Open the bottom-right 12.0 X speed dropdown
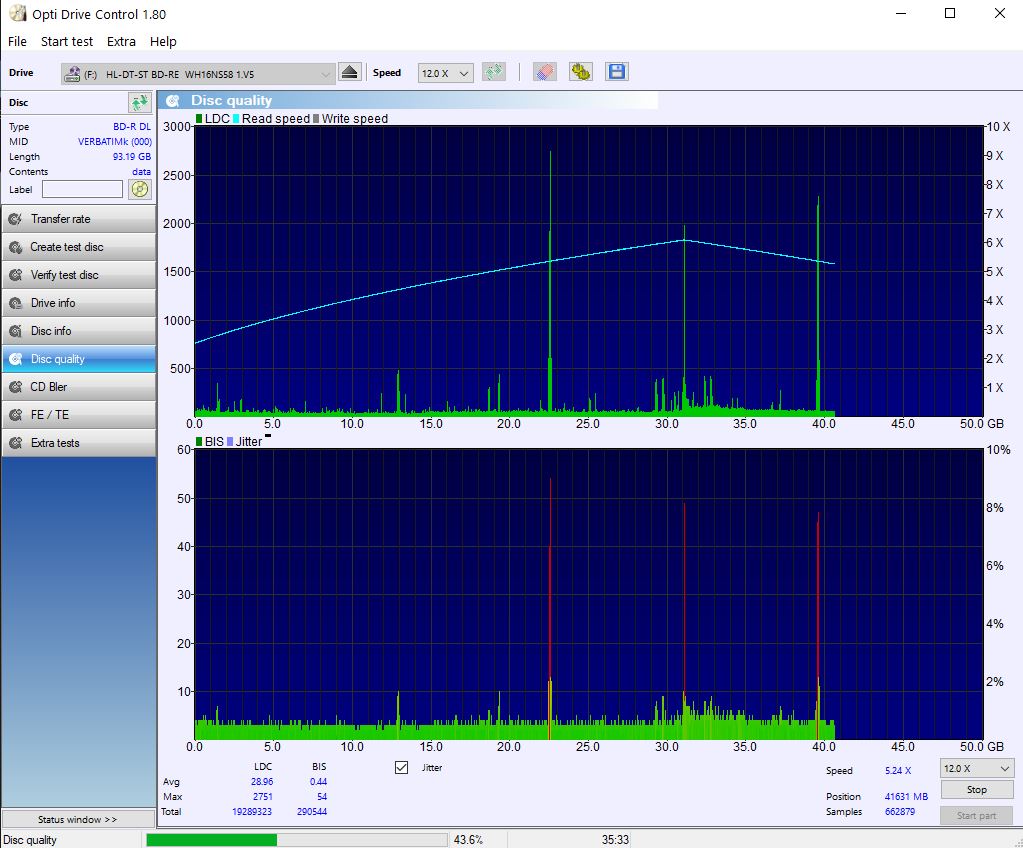 click(x=977, y=768)
